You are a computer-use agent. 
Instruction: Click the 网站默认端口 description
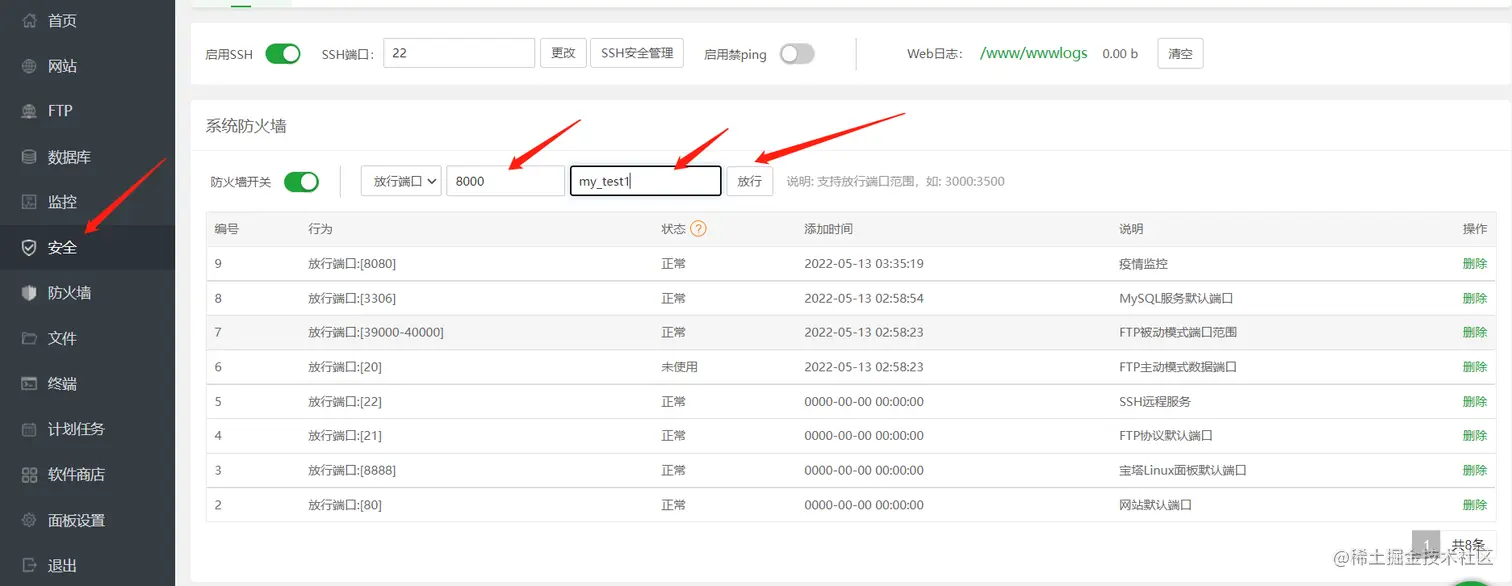[1155, 505]
